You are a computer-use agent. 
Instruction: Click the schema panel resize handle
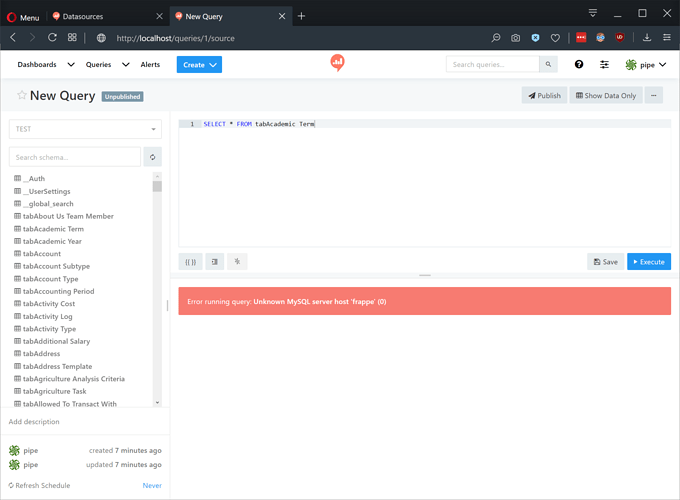167,306
